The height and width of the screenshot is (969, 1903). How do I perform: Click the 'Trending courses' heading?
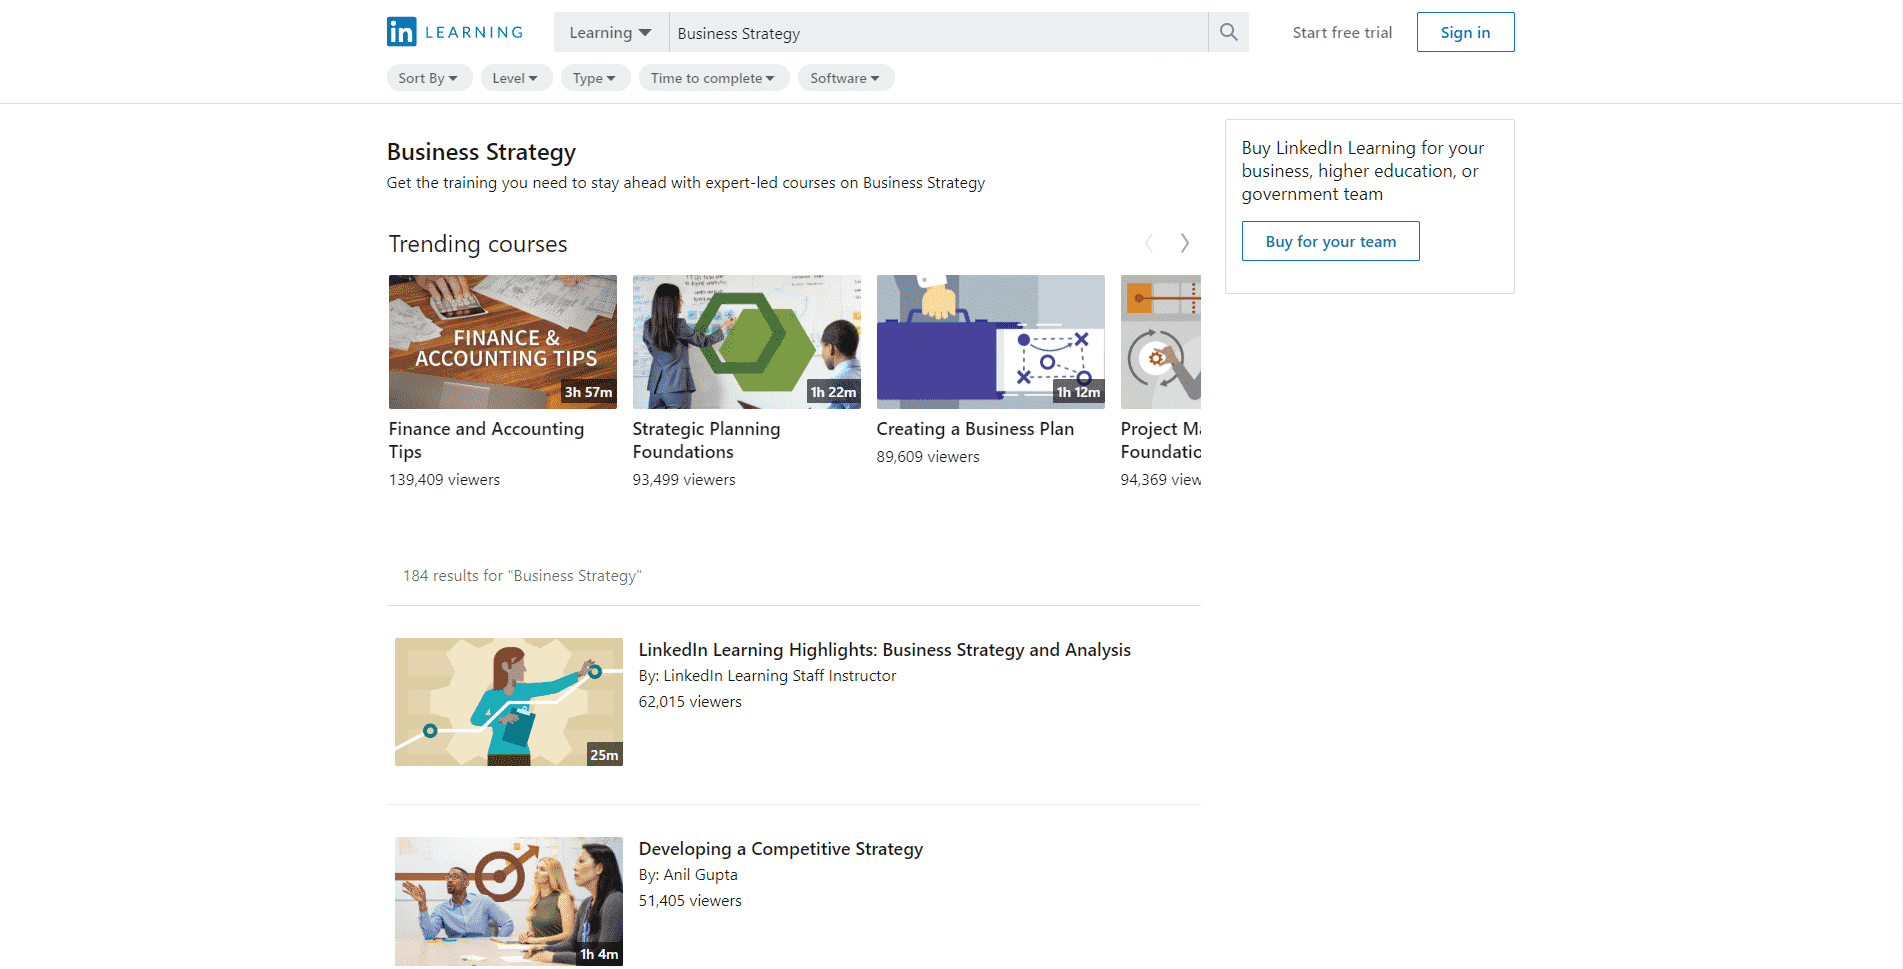tap(478, 244)
